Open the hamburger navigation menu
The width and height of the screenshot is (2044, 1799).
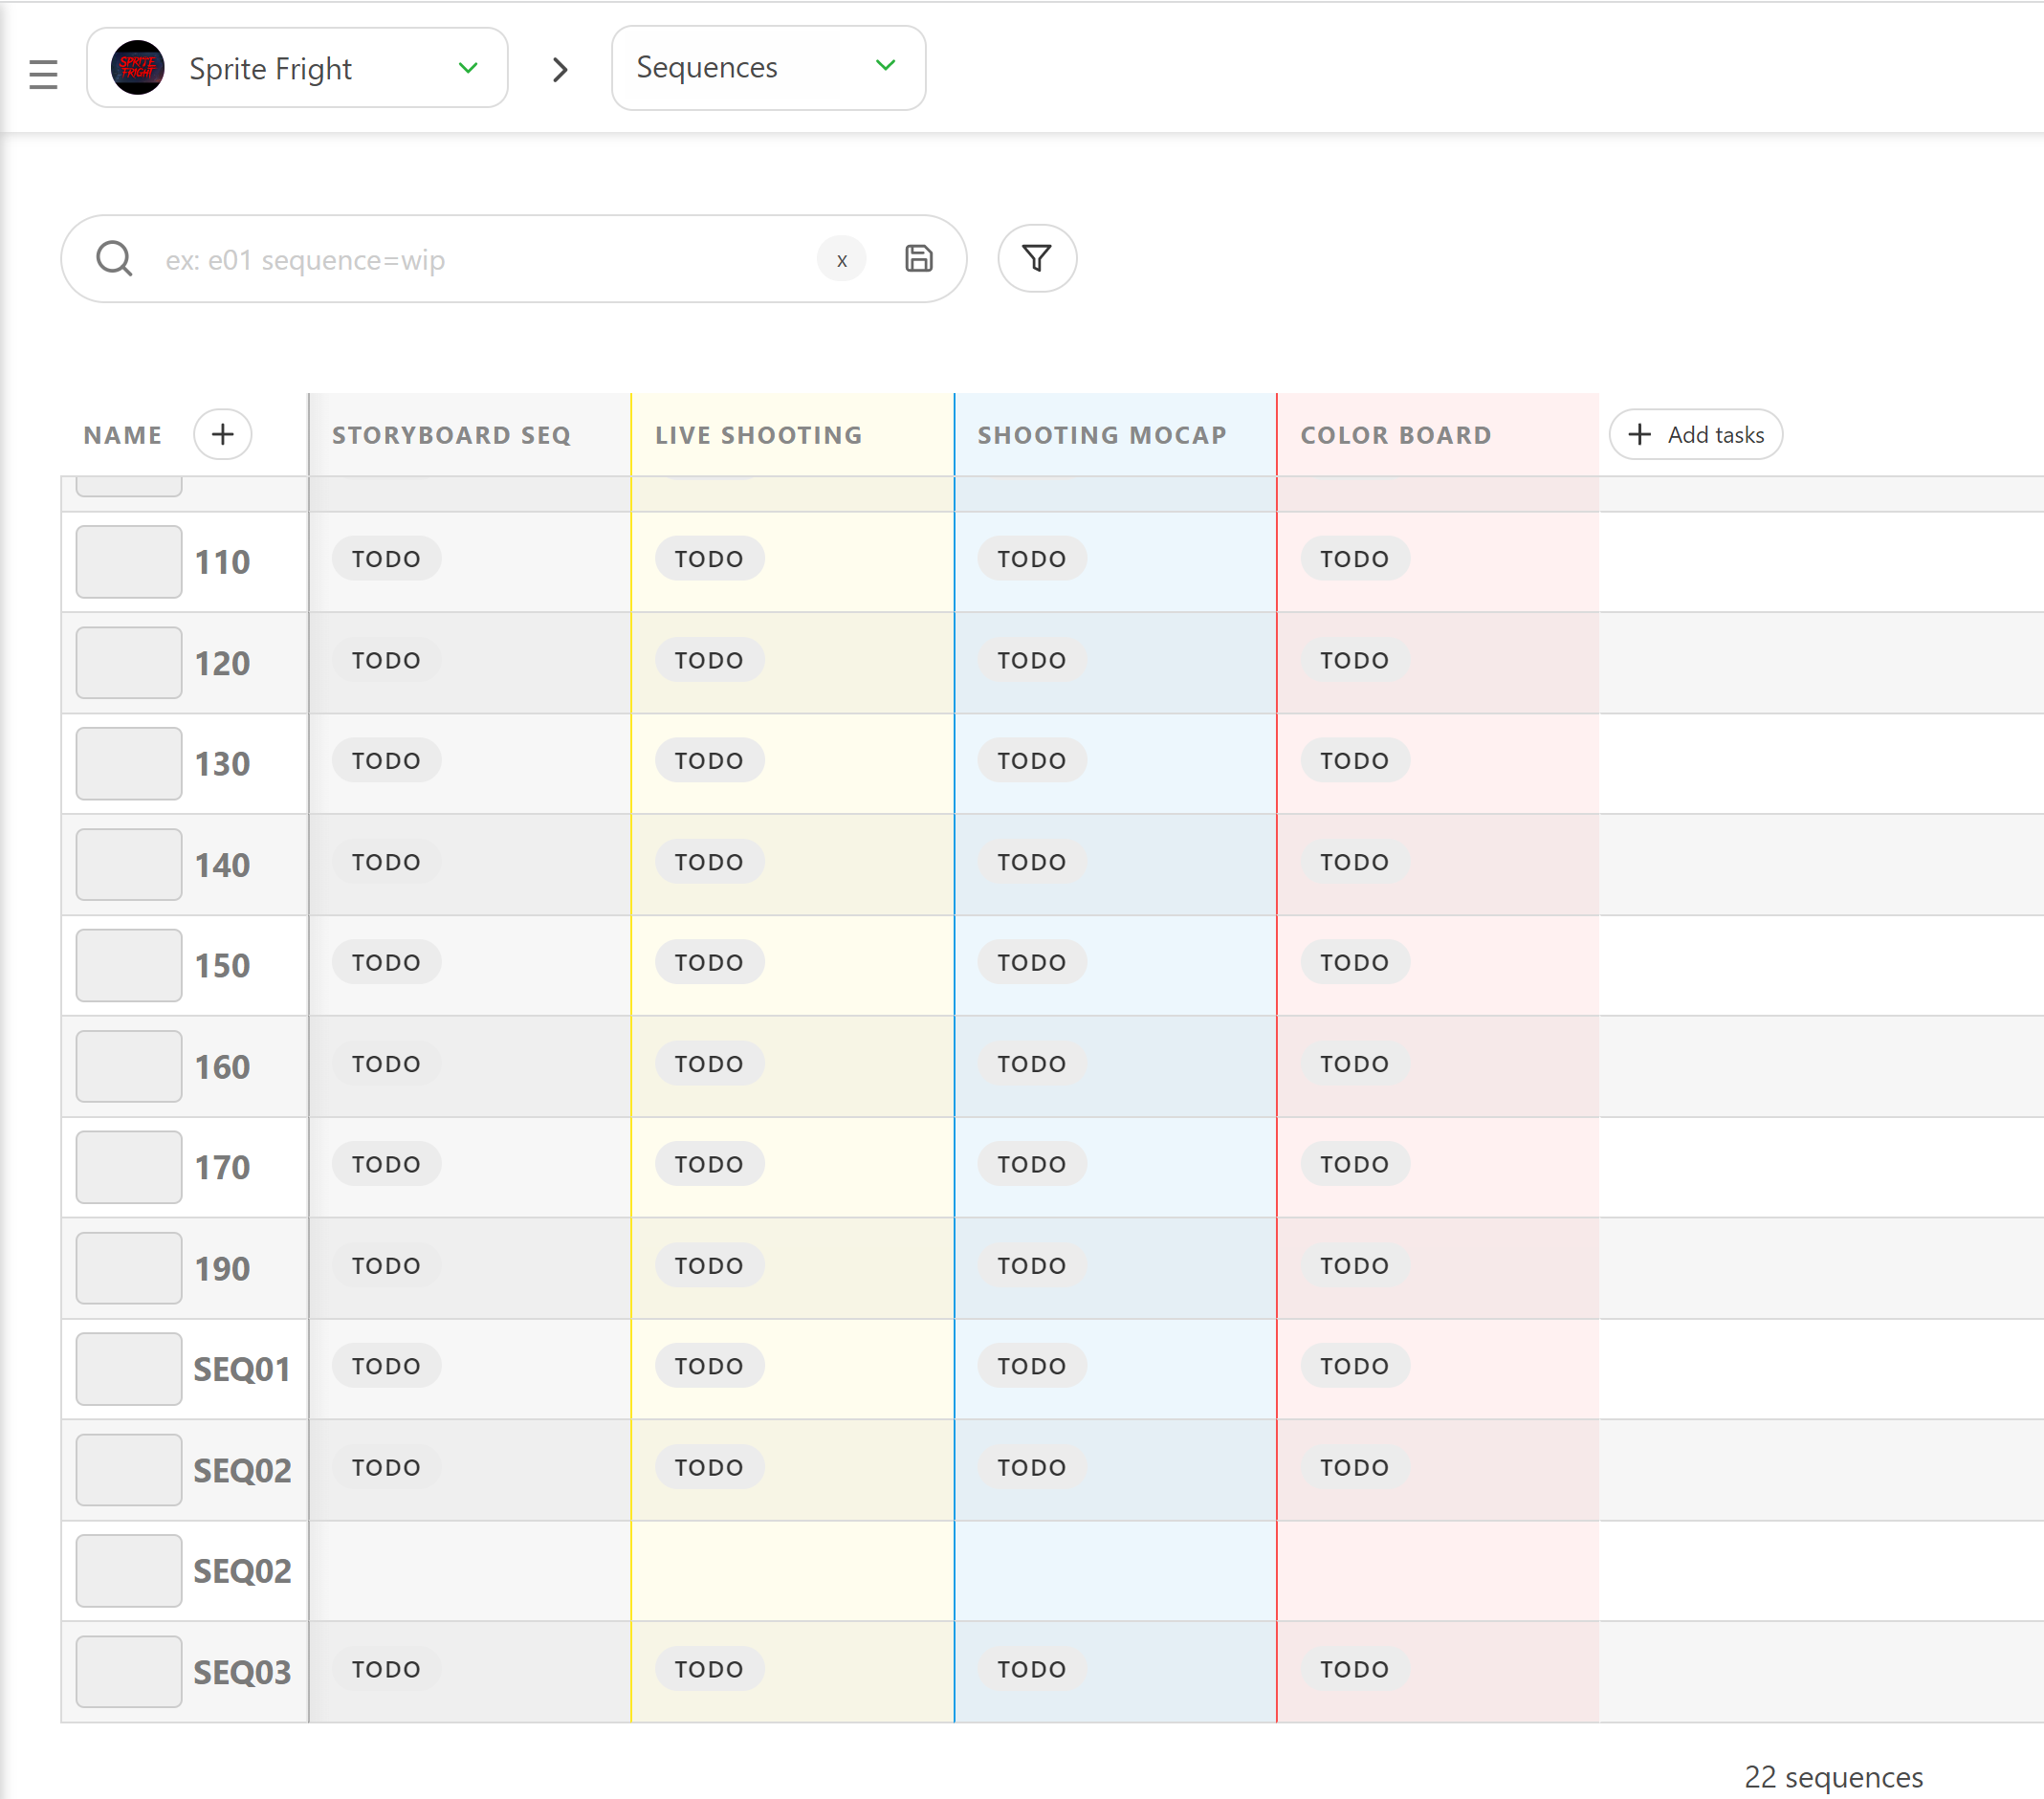pos(44,72)
